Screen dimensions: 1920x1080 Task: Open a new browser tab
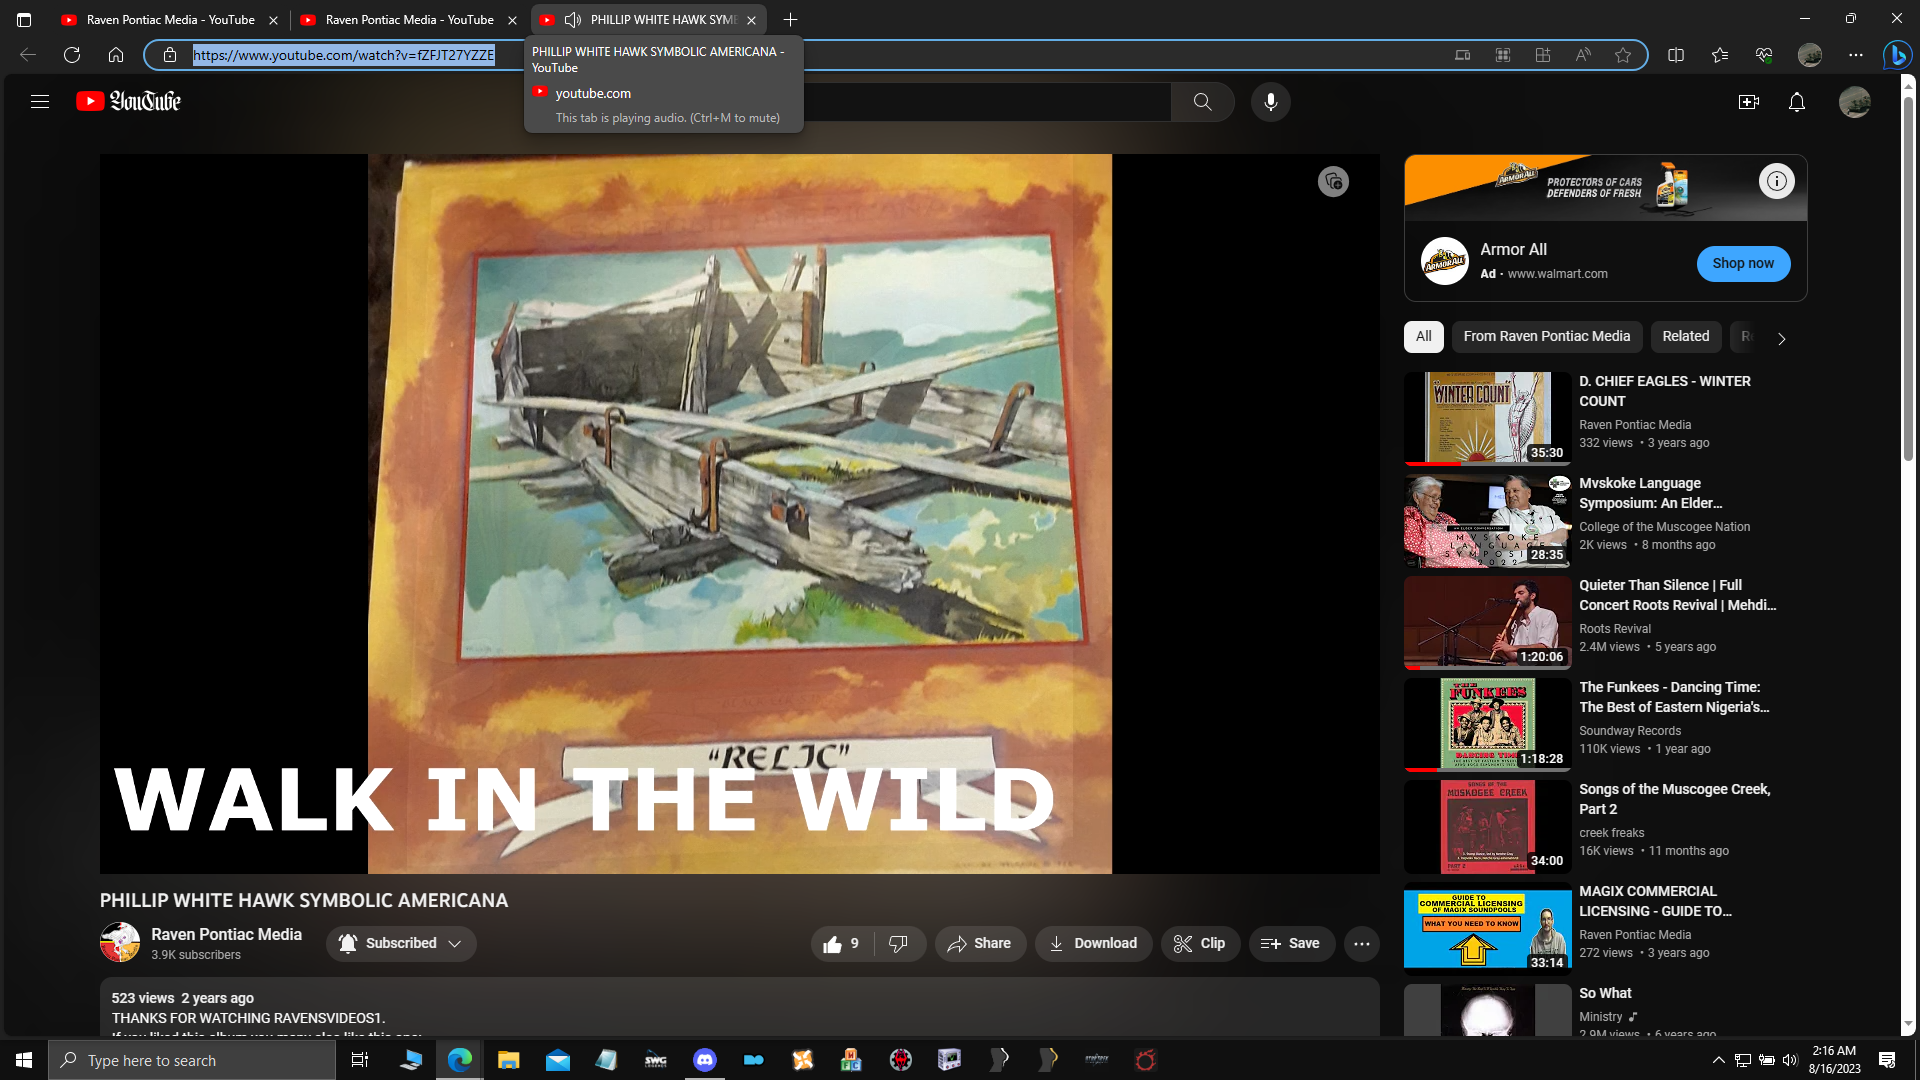pos(790,19)
